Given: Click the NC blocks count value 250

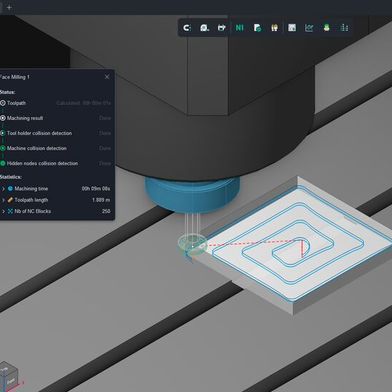Looking at the screenshot, I should pyautogui.click(x=106, y=211).
